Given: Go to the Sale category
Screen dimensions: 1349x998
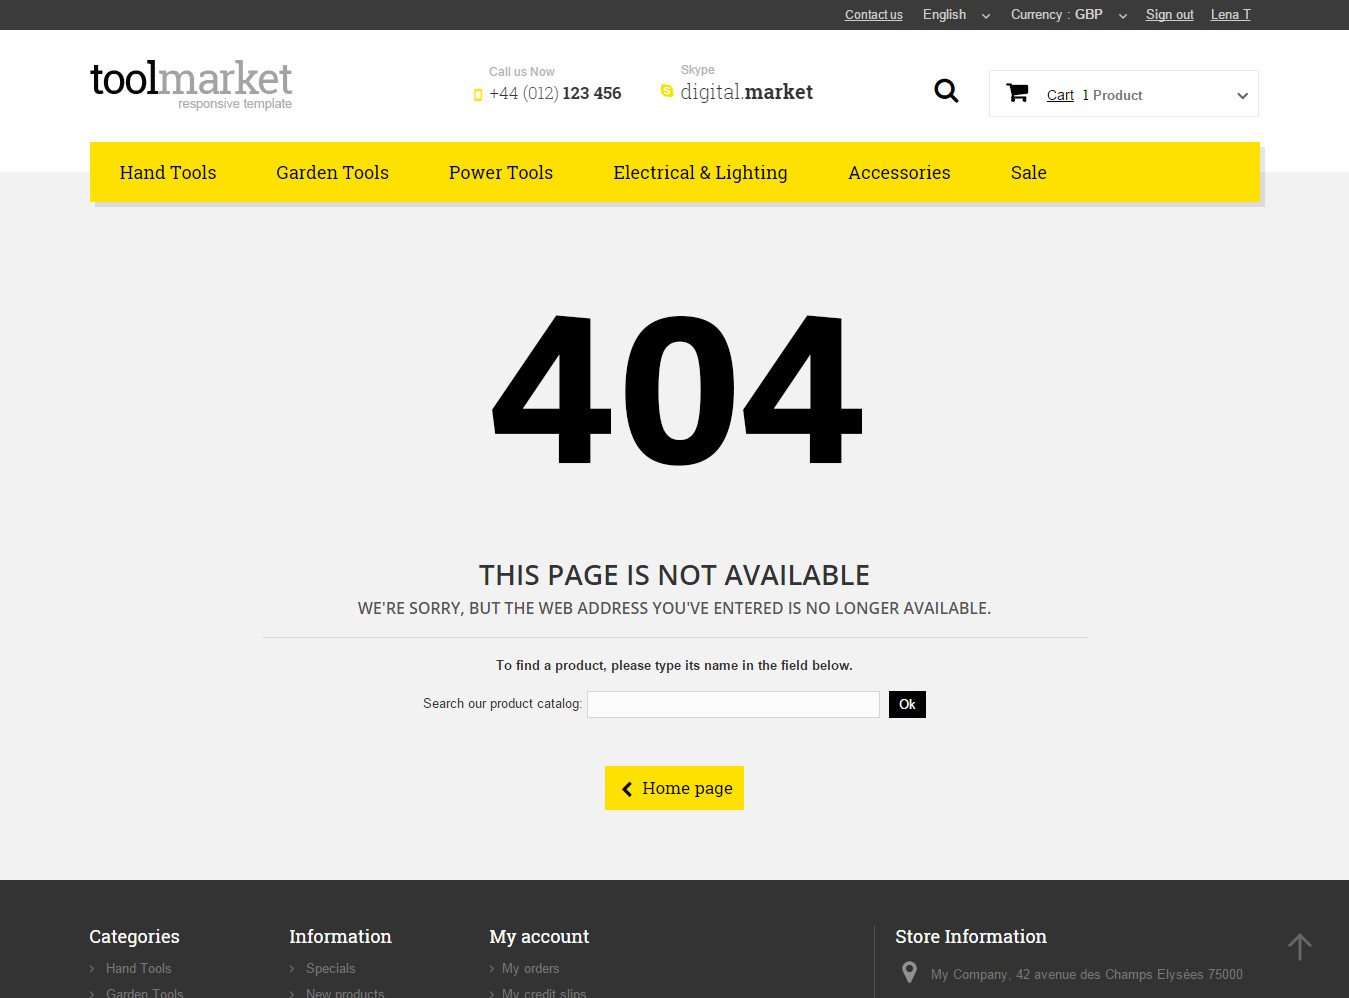Looking at the screenshot, I should [1028, 173].
